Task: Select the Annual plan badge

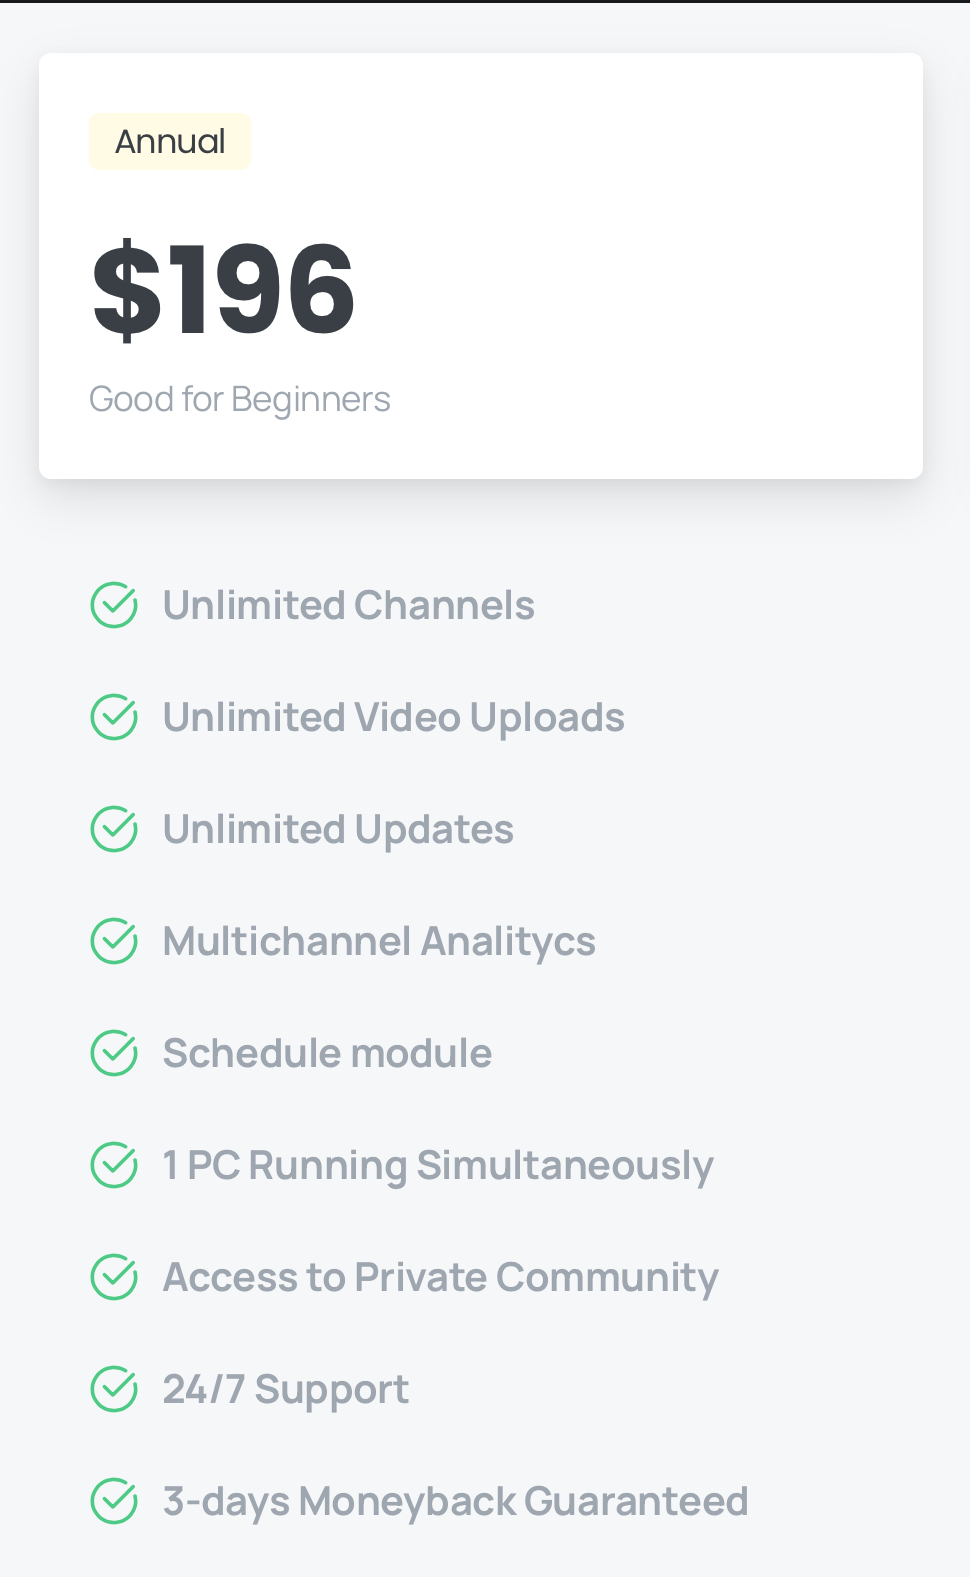Action: tap(170, 141)
